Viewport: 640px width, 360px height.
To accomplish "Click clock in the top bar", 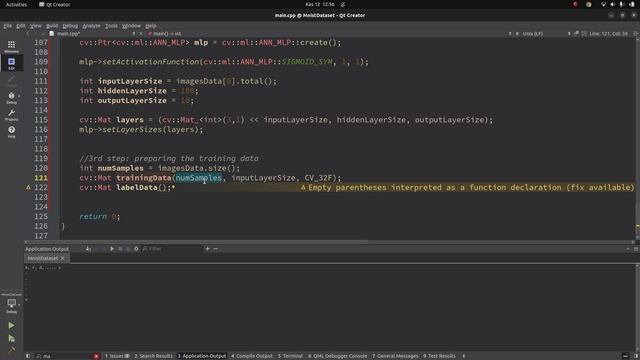I will (320, 4).
